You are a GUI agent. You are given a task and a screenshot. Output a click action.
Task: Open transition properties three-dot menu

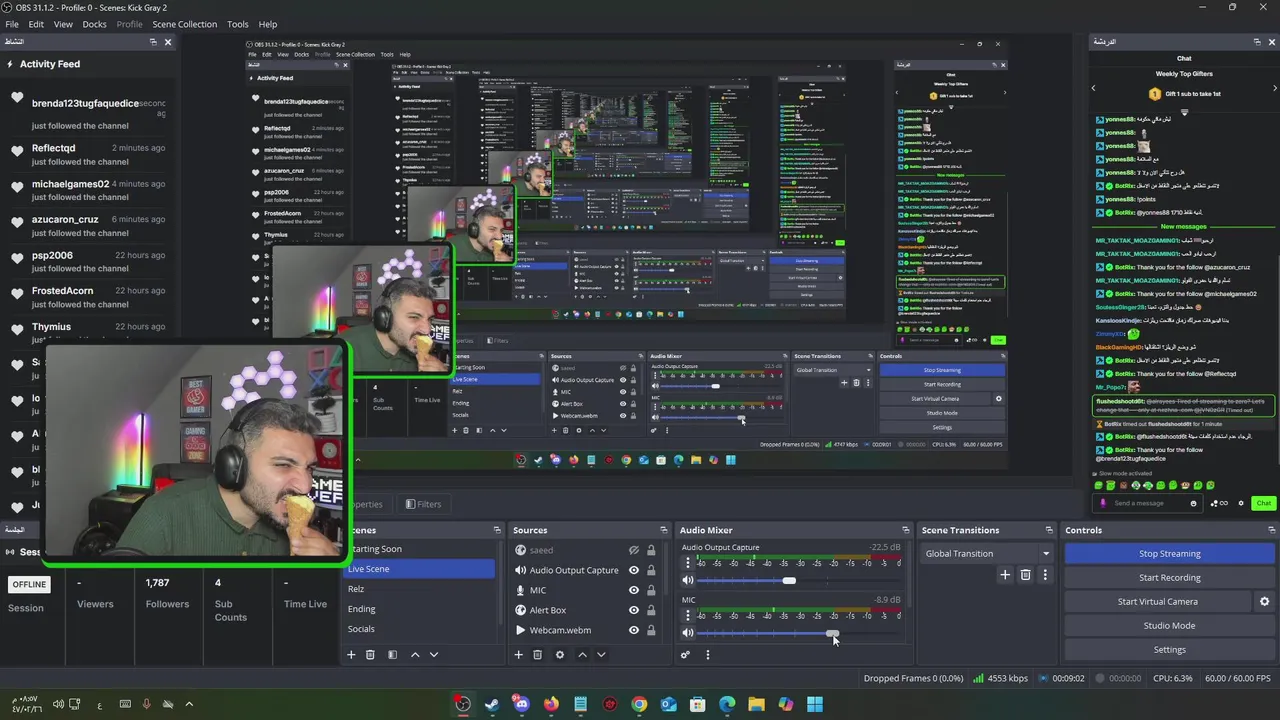tap(1045, 575)
